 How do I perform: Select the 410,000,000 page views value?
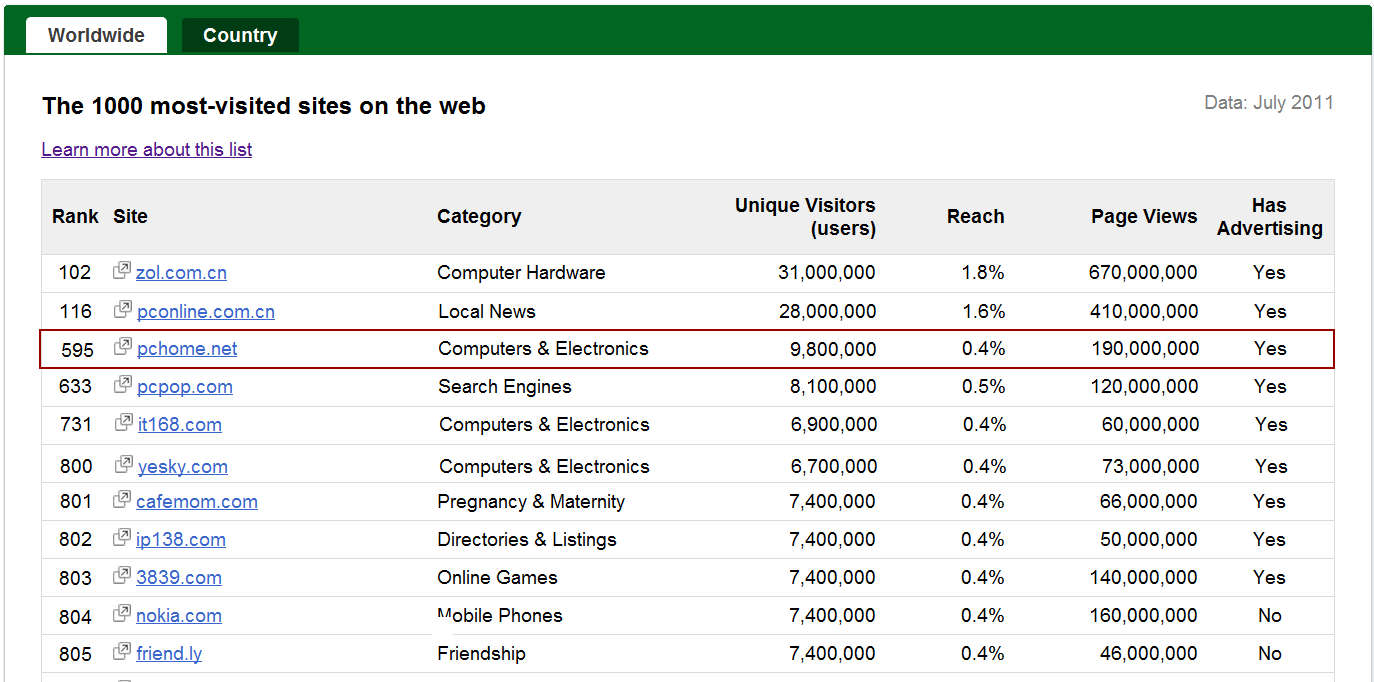coord(1144,312)
